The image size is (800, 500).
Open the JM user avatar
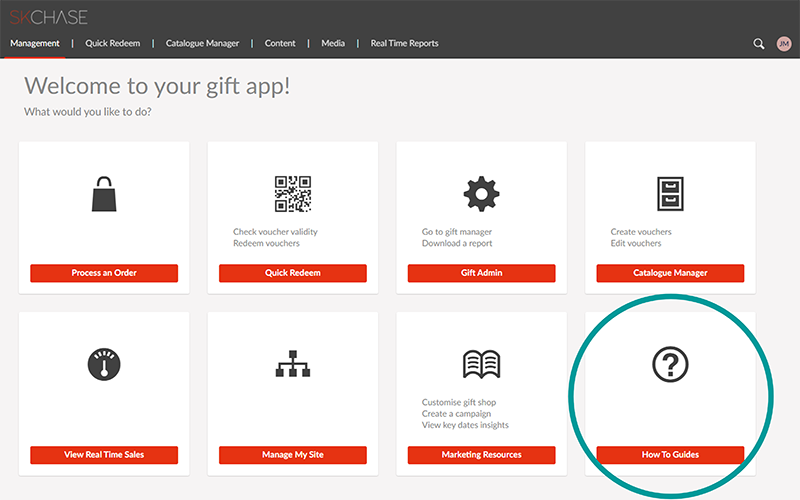(784, 44)
